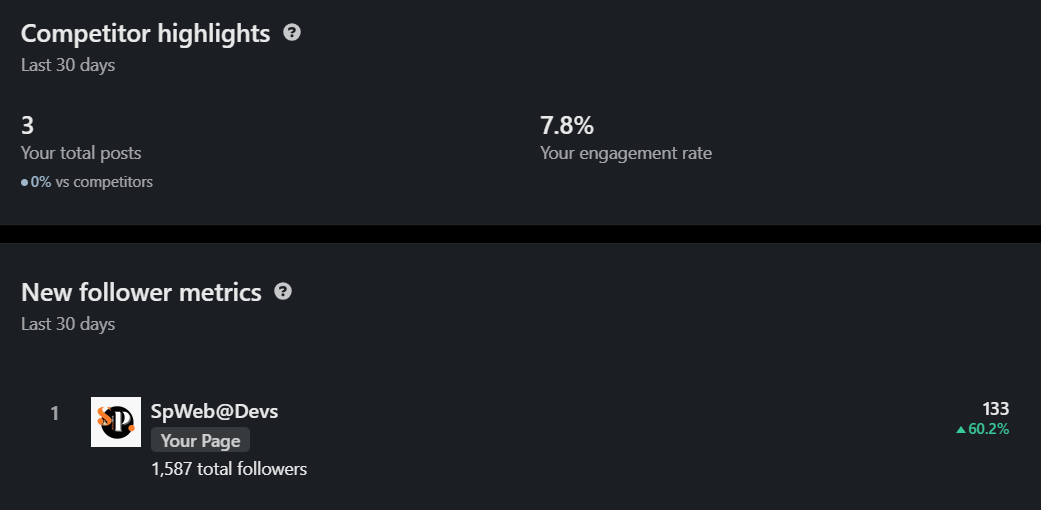Click "Last 30 days" under Competitor highlights
The height and width of the screenshot is (510, 1041).
pos(68,65)
